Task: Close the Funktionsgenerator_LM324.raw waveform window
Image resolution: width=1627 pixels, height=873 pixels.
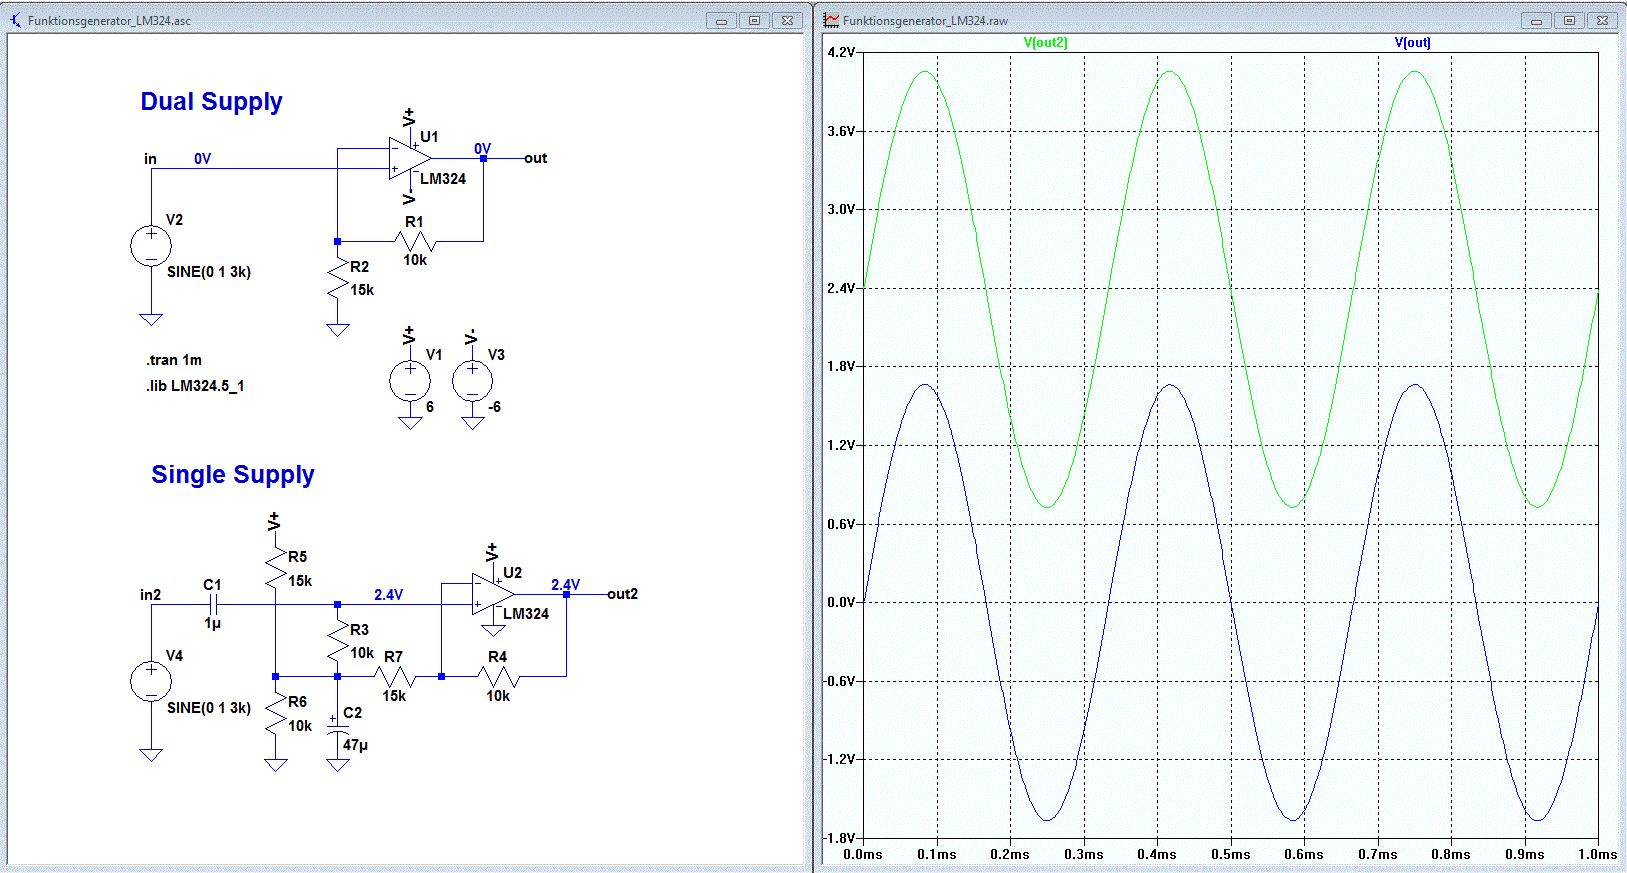Action: click(1602, 20)
